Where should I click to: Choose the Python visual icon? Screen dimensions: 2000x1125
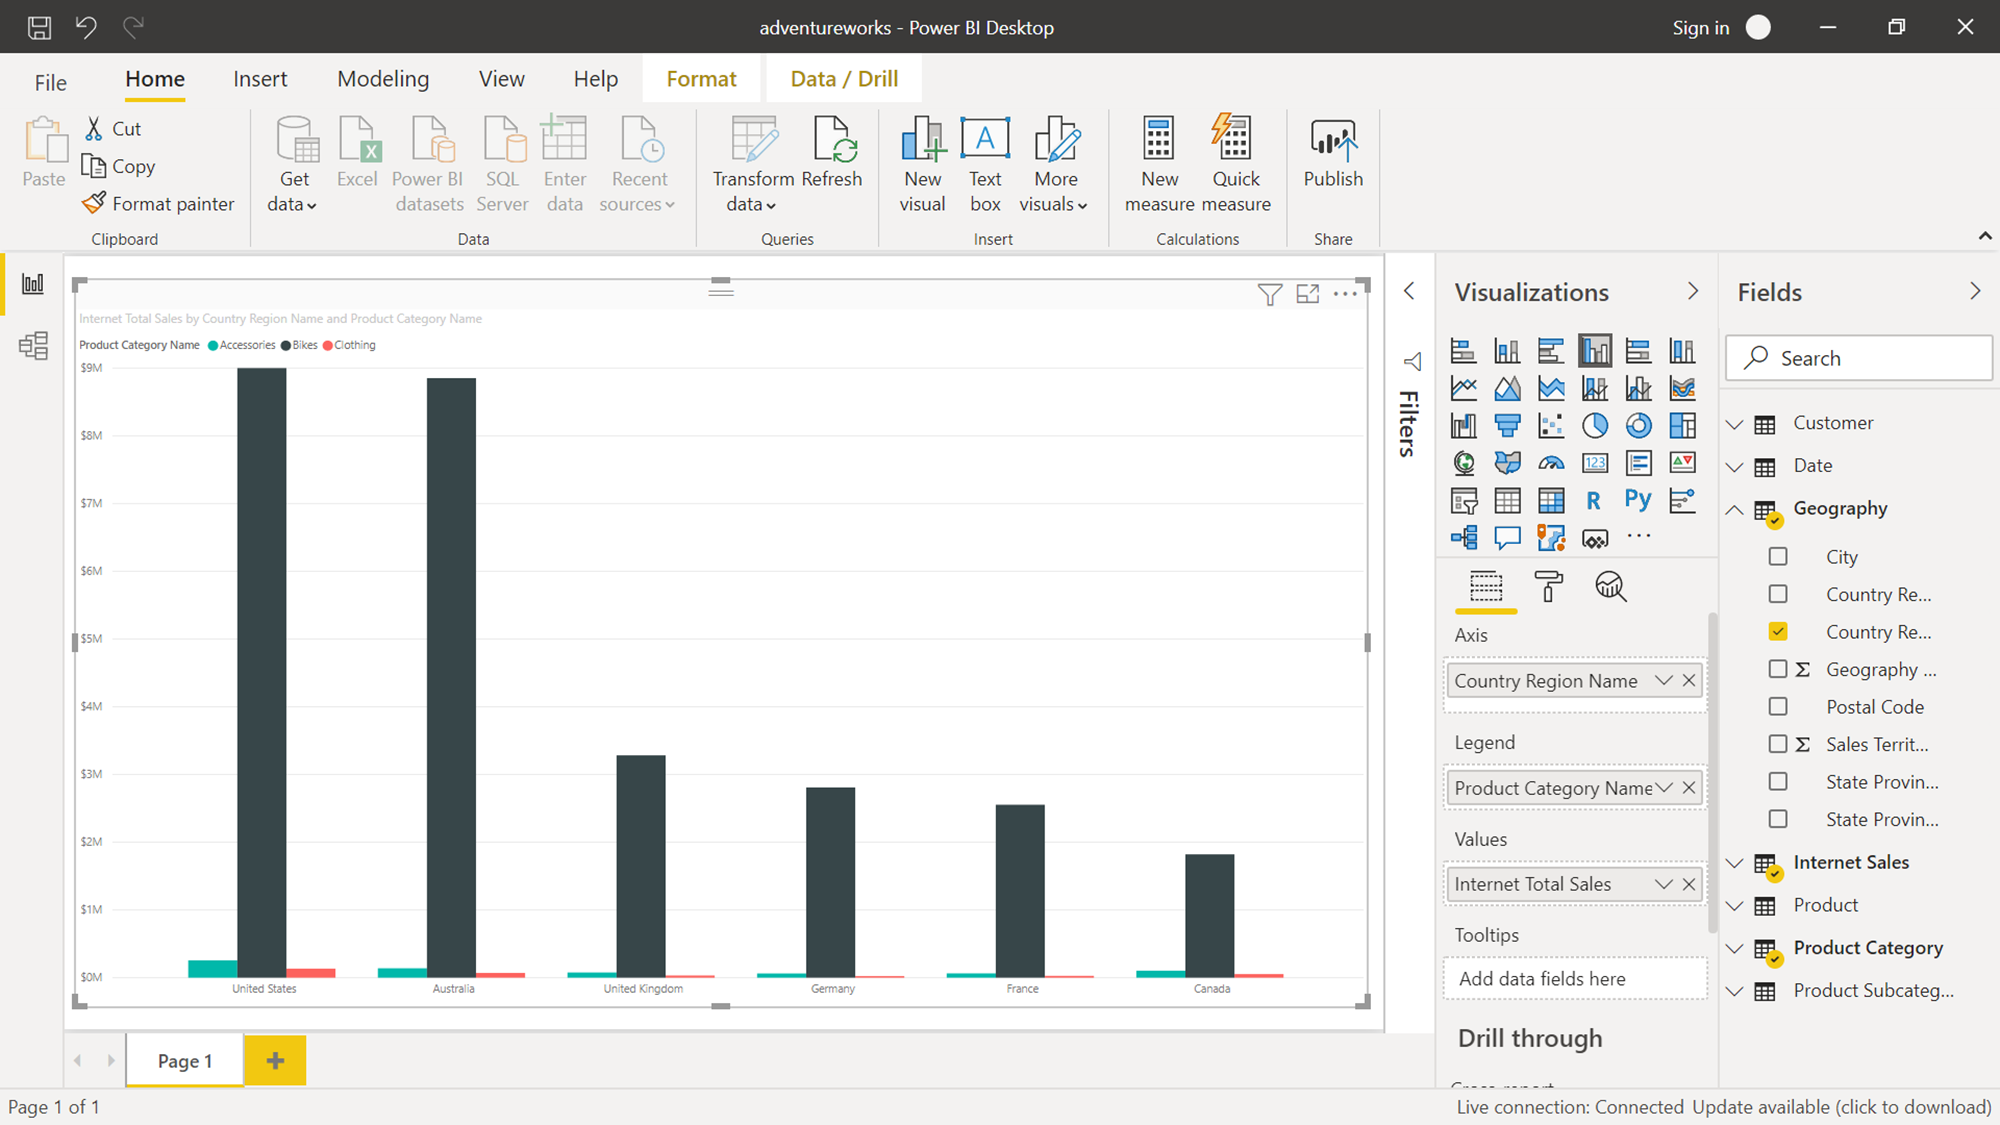[1638, 499]
